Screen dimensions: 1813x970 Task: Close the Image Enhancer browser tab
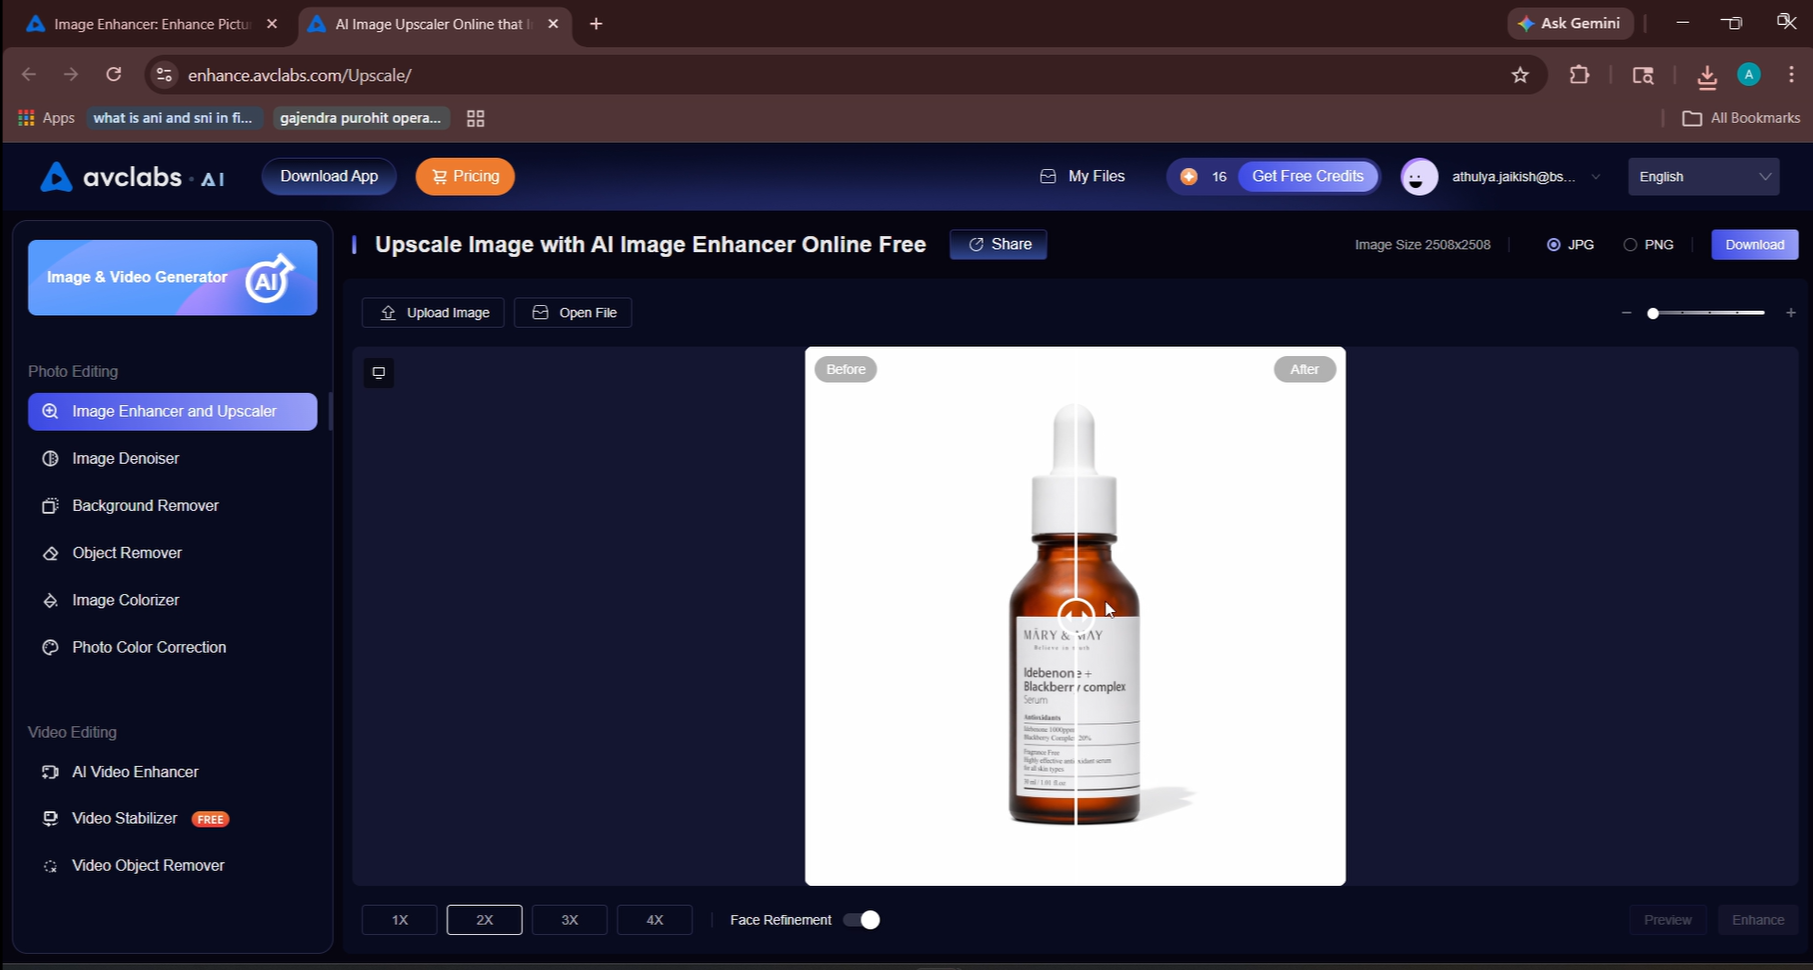272,24
